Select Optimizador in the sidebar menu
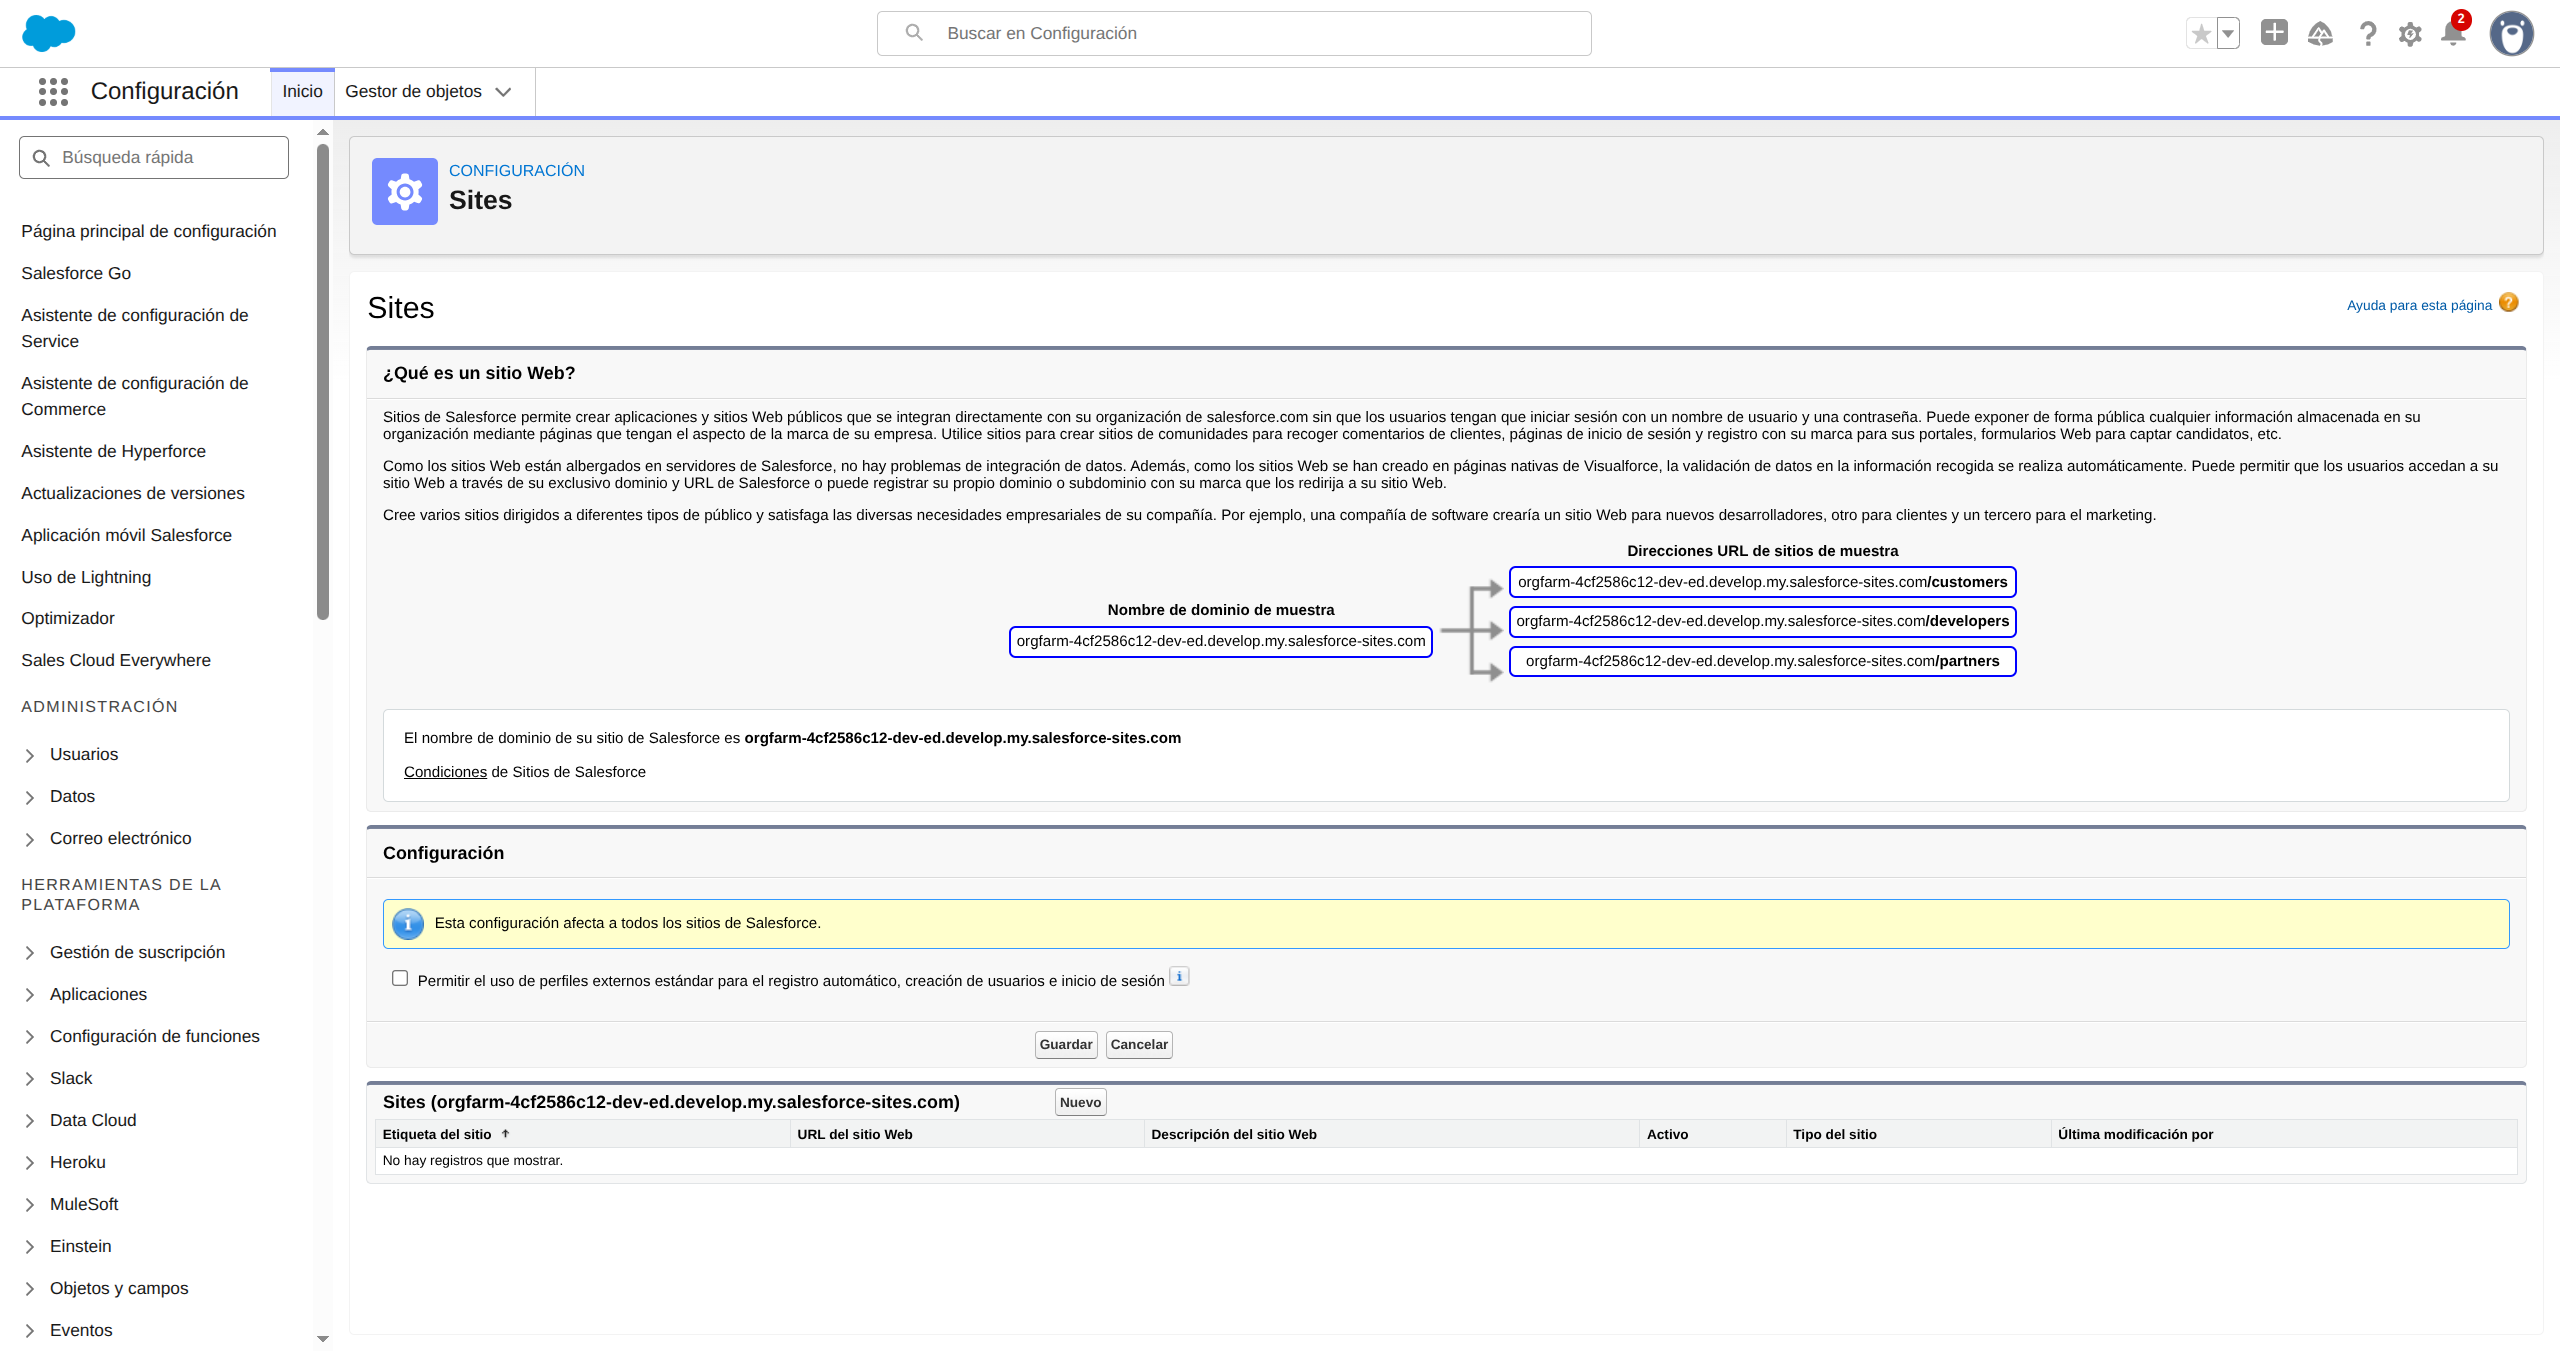Viewport: 2560px width, 1351px height. 67,618
